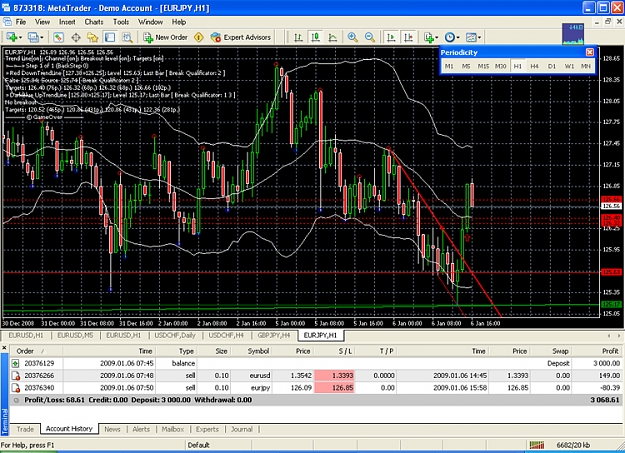Click the Profiles toolbar icon
This screenshot has height=453, width=625.
pos(33,37)
